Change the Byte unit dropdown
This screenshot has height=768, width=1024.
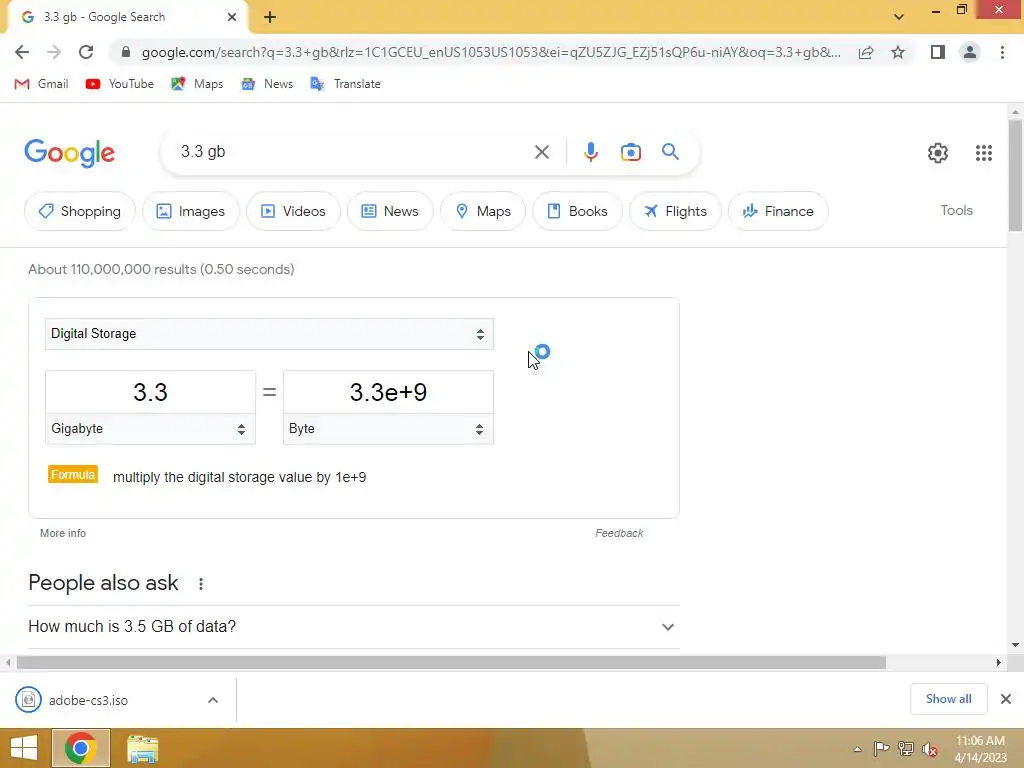tap(388, 429)
